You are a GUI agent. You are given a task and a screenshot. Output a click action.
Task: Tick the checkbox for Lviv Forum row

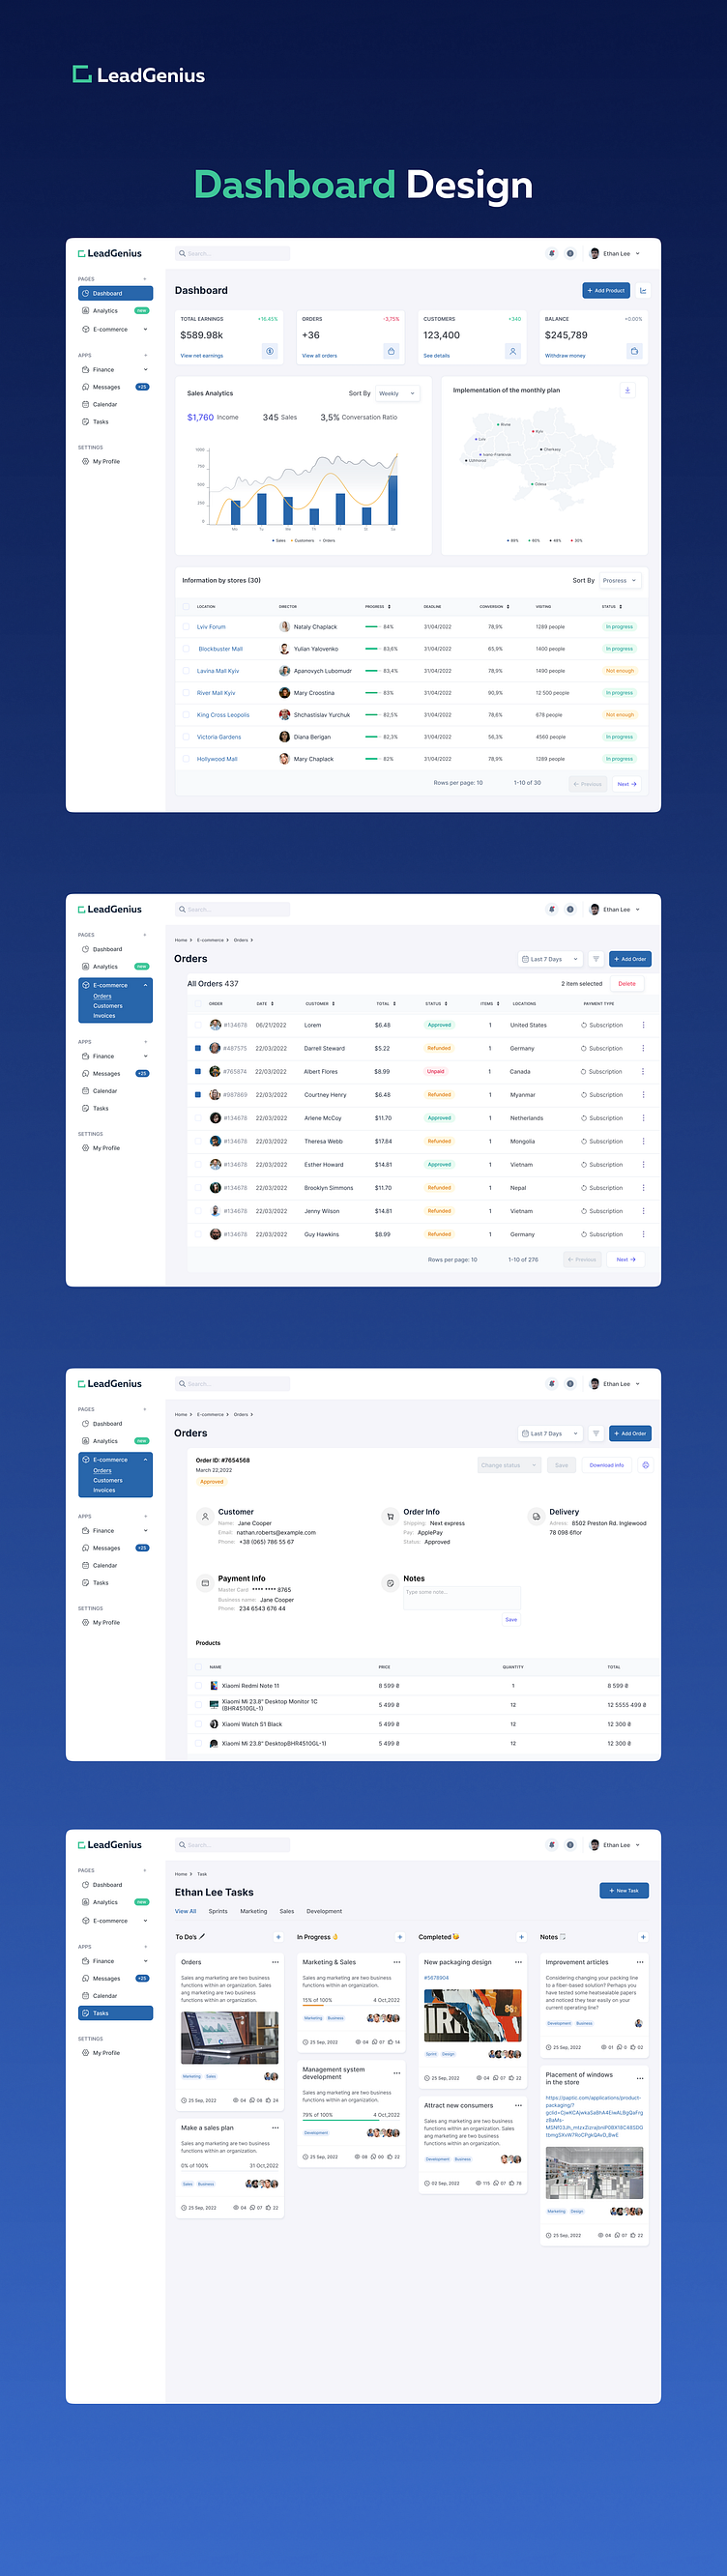tap(186, 627)
